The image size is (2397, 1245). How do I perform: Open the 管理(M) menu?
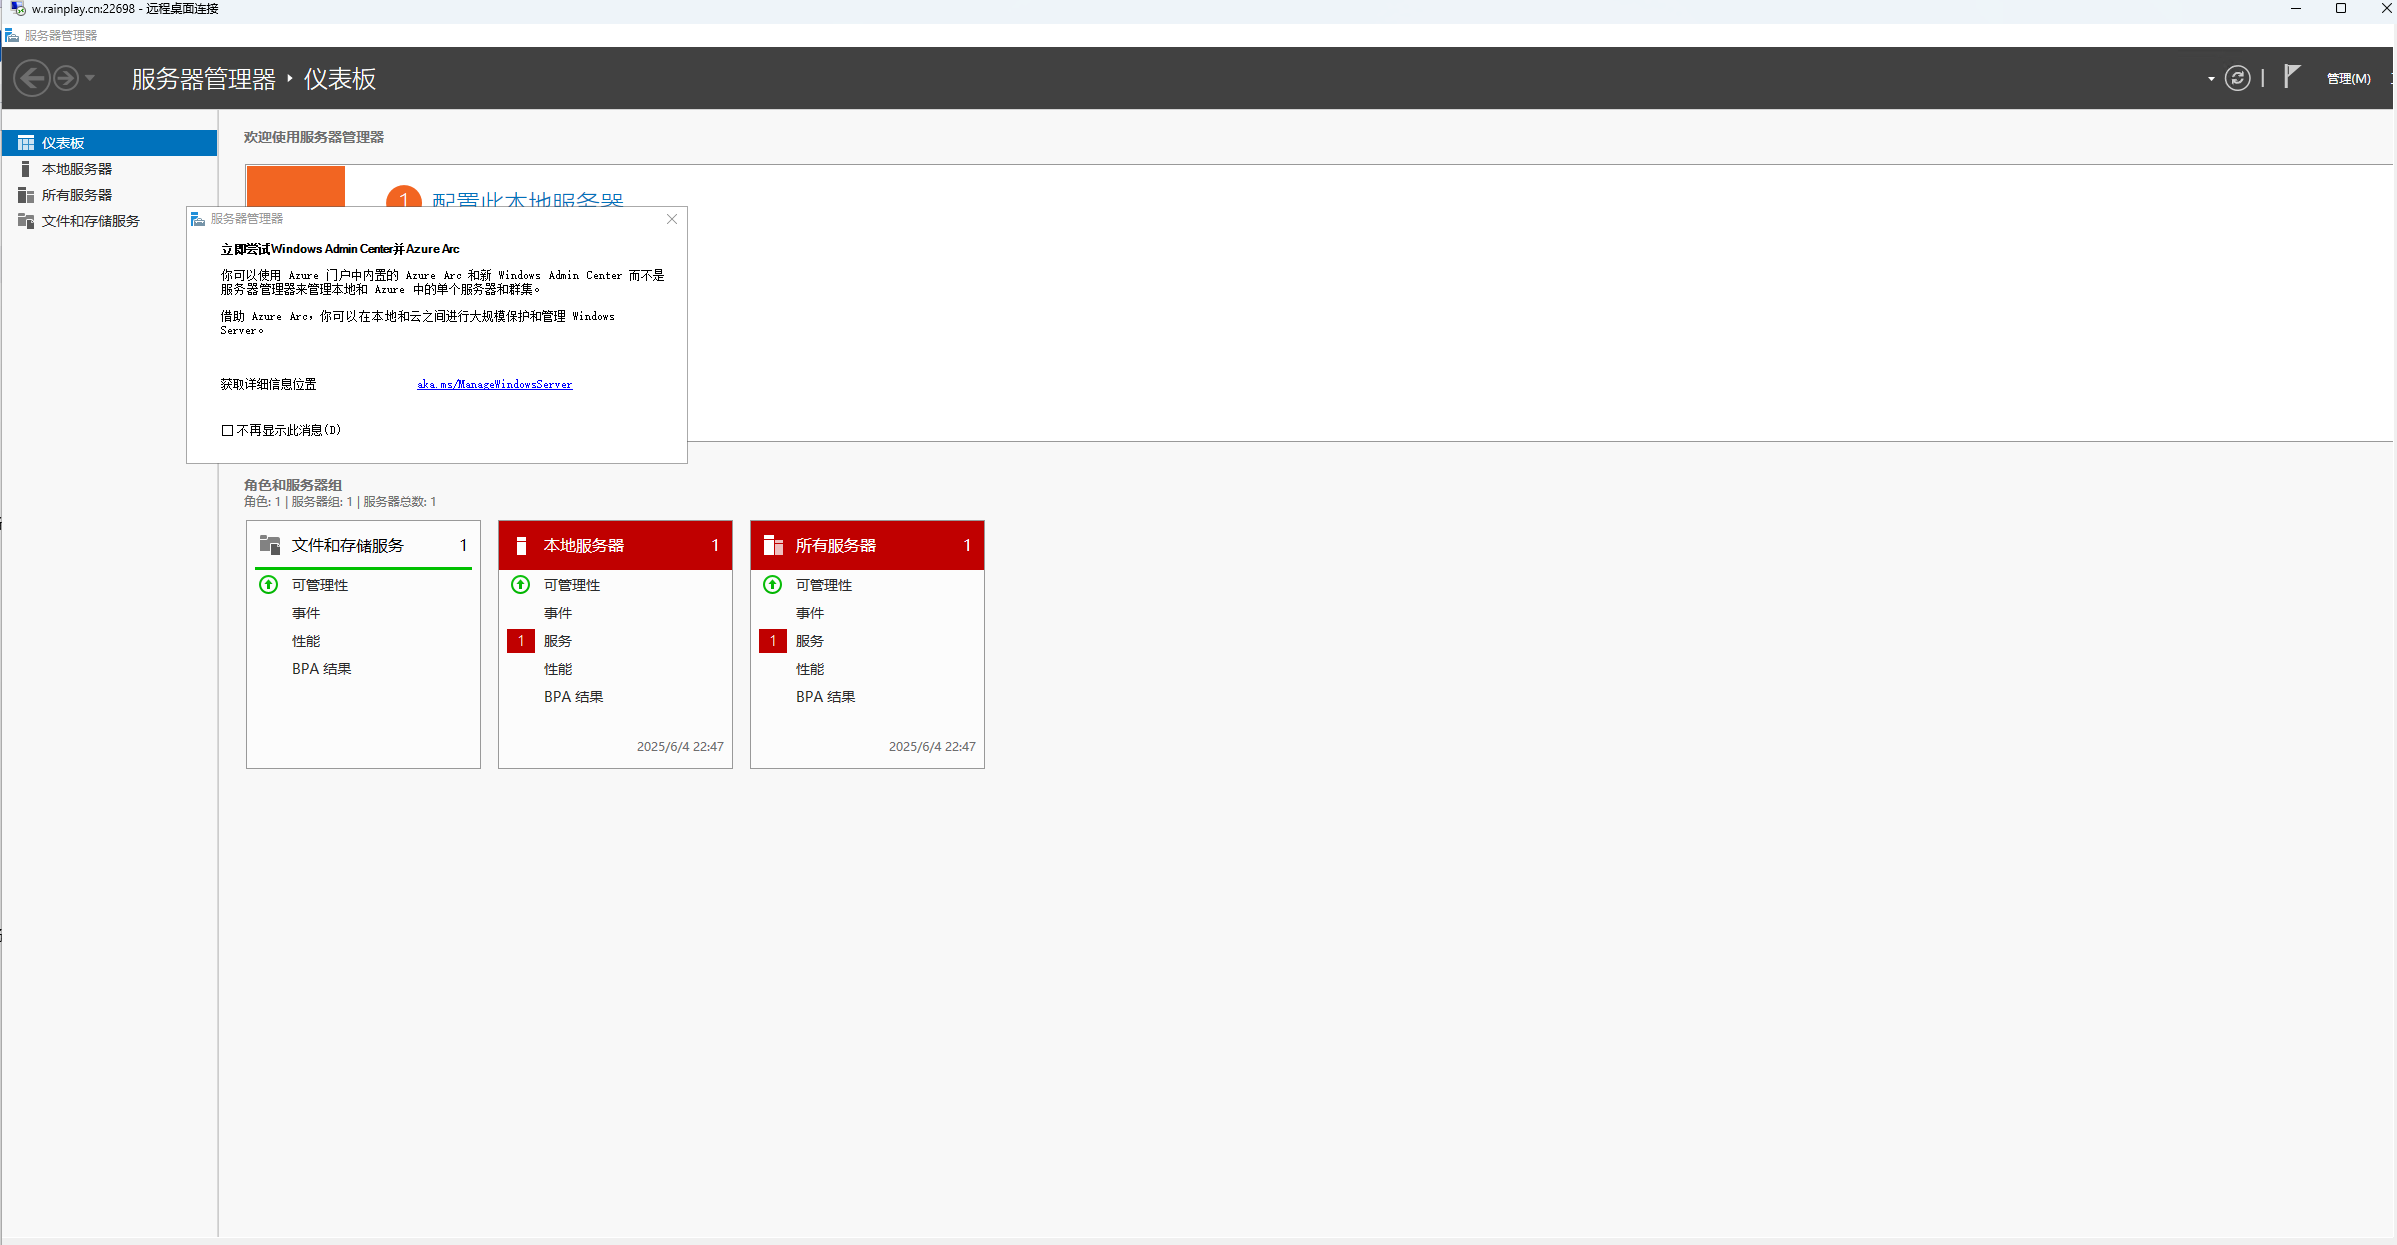pos(2348,79)
